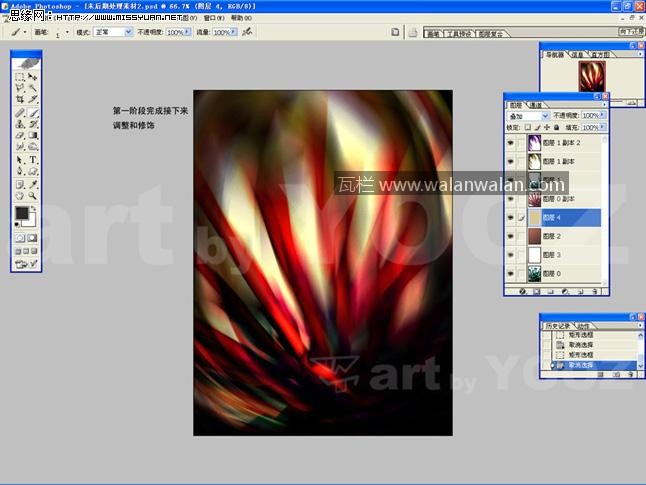646x485 pixels.
Task: Toggle visibility of layer 图层 2
Action: click(x=511, y=236)
